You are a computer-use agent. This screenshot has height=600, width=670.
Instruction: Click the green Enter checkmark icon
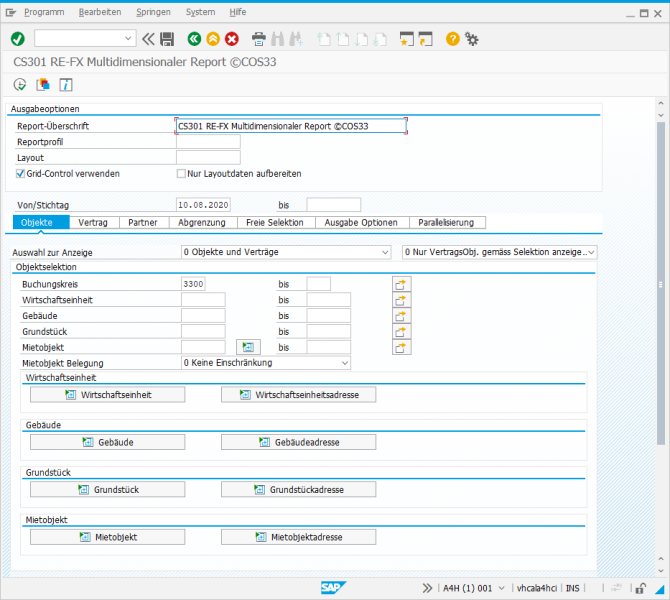tap(18, 39)
